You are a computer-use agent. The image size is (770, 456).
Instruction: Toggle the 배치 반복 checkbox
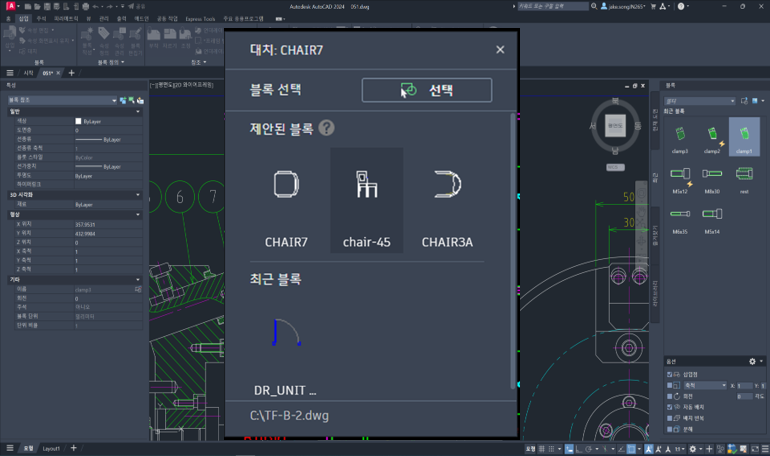point(669,418)
